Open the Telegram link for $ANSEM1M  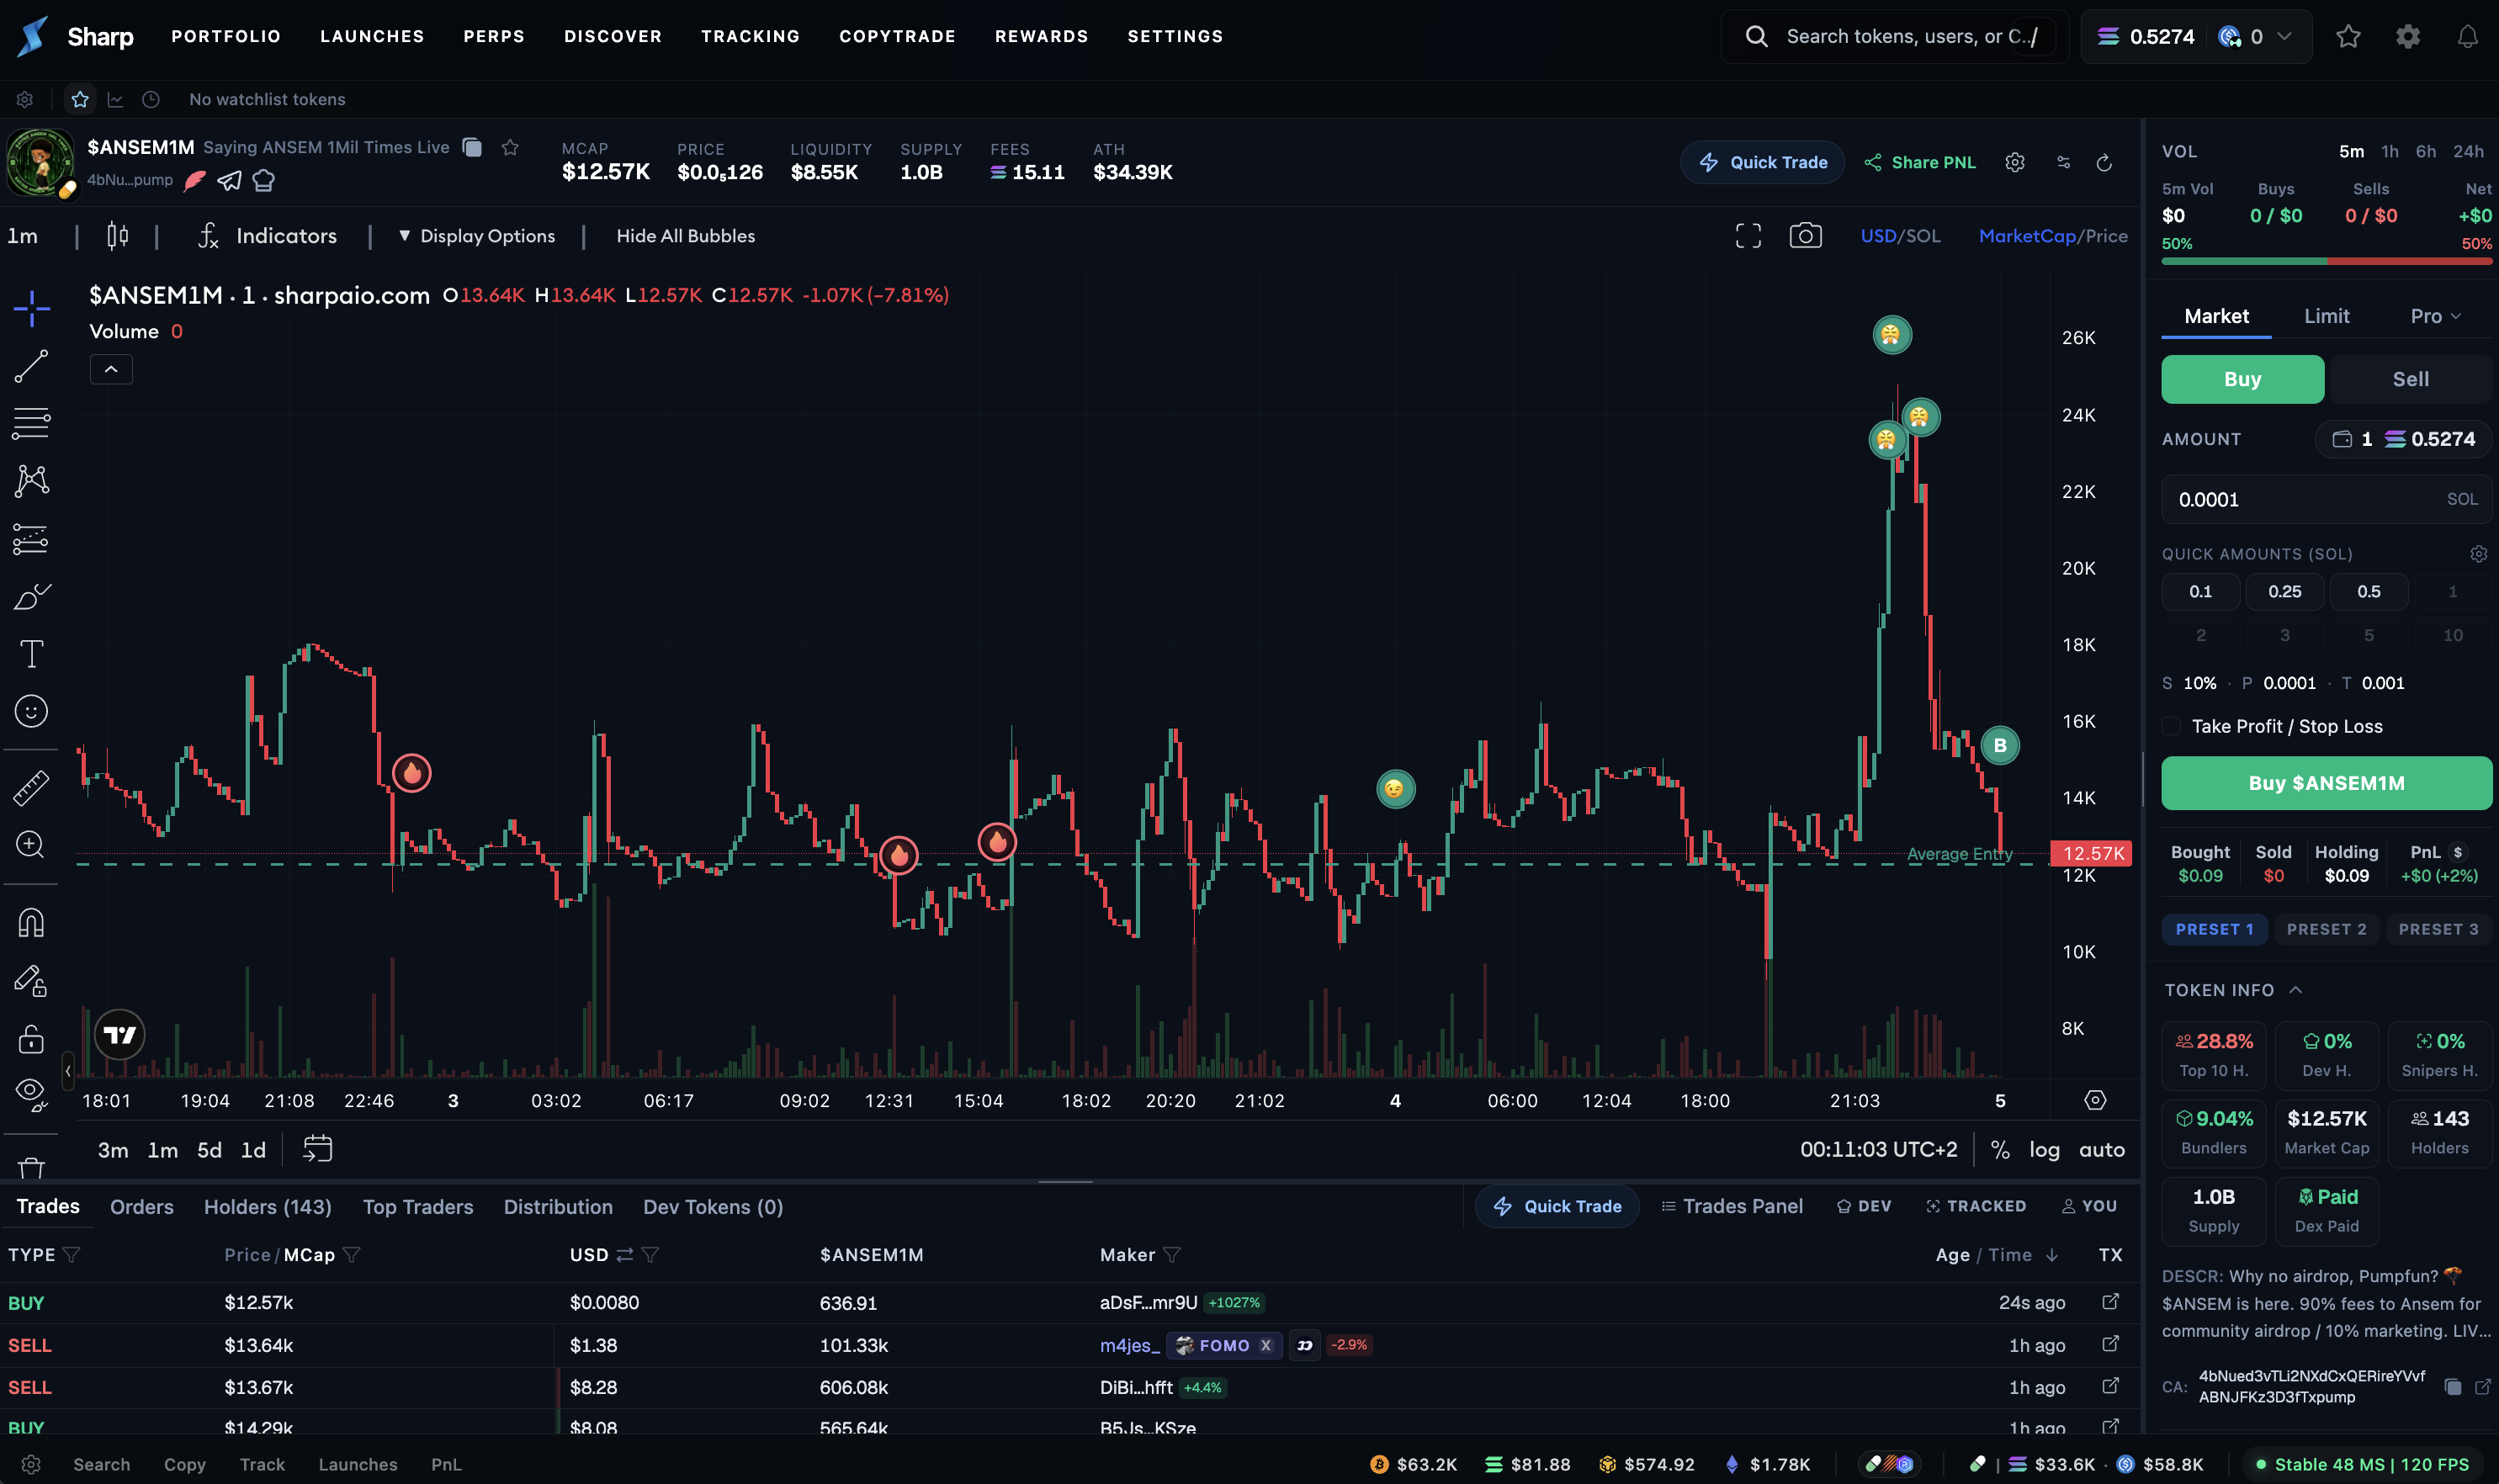point(229,181)
